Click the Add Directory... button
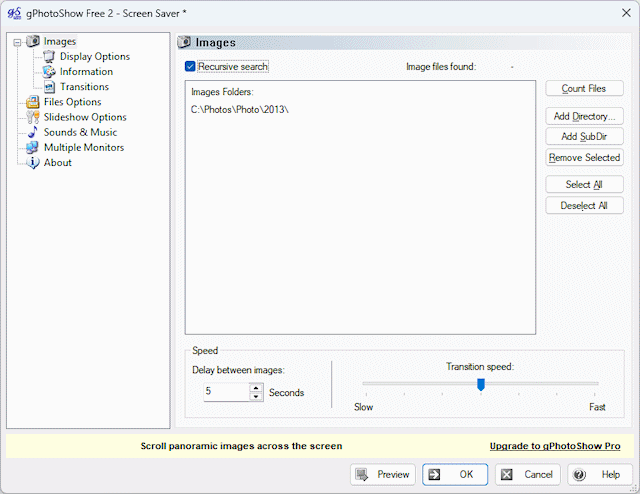Viewport: 640px width, 494px height. [x=584, y=116]
